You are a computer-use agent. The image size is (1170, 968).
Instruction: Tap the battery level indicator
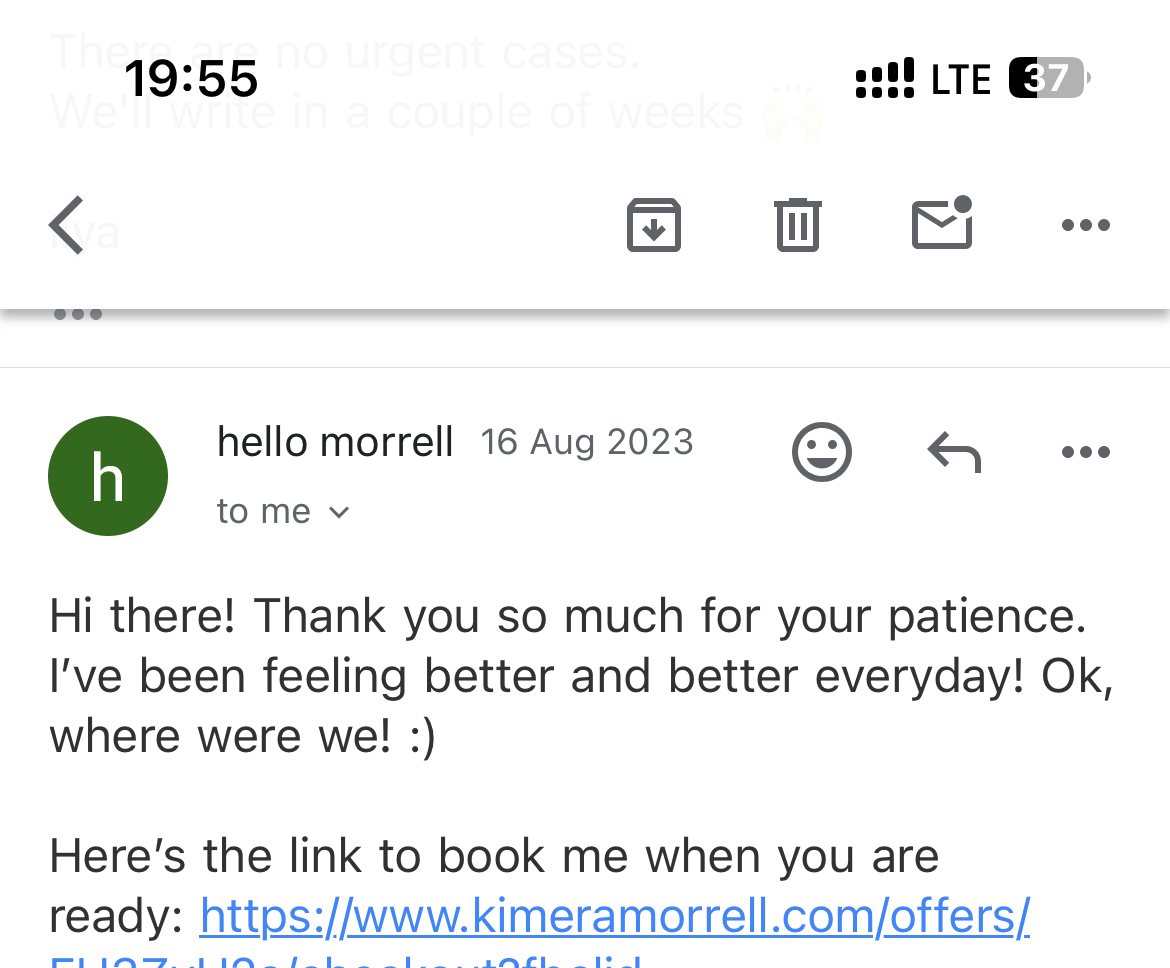click(x=1048, y=79)
